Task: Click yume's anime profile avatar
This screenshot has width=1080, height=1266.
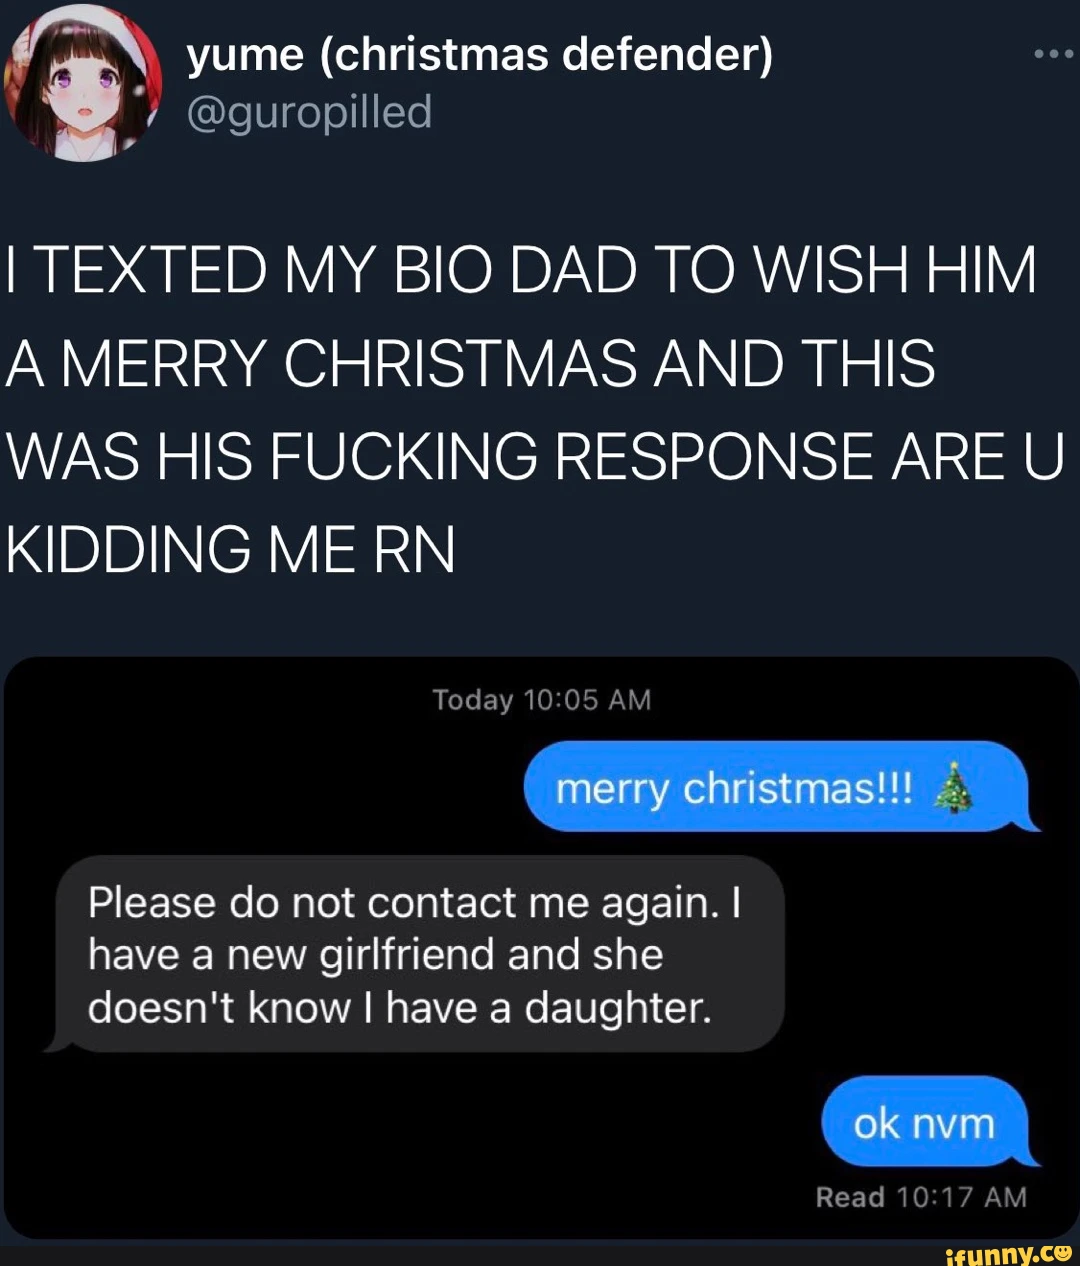Action: [83, 83]
